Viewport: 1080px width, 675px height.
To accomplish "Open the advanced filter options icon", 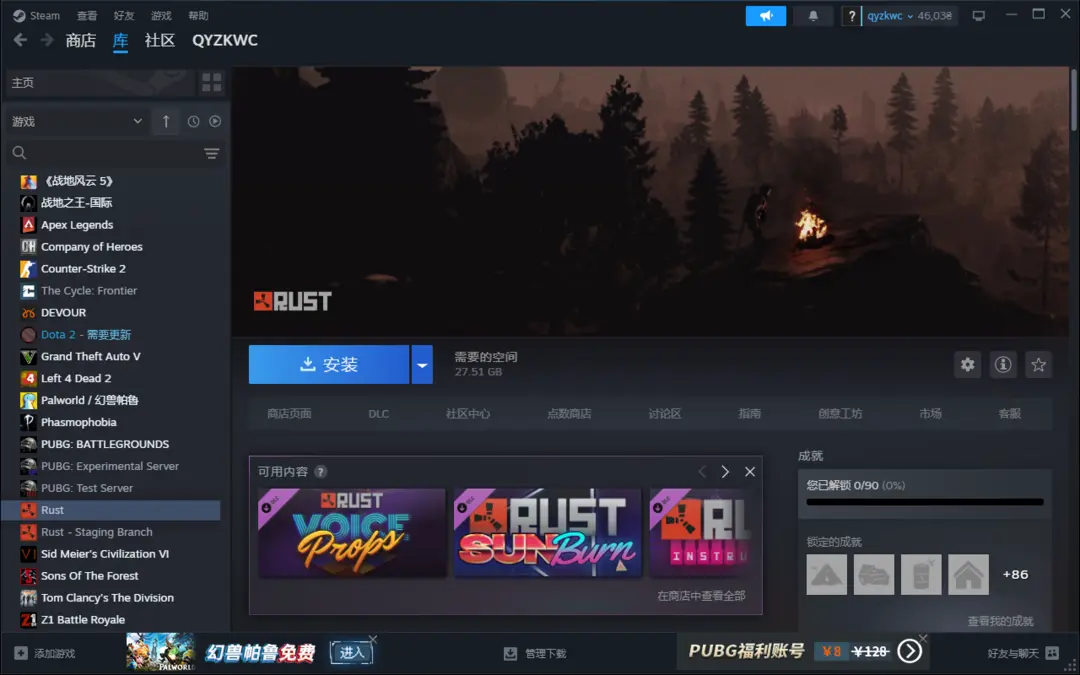I will pyautogui.click(x=211, y=153).
